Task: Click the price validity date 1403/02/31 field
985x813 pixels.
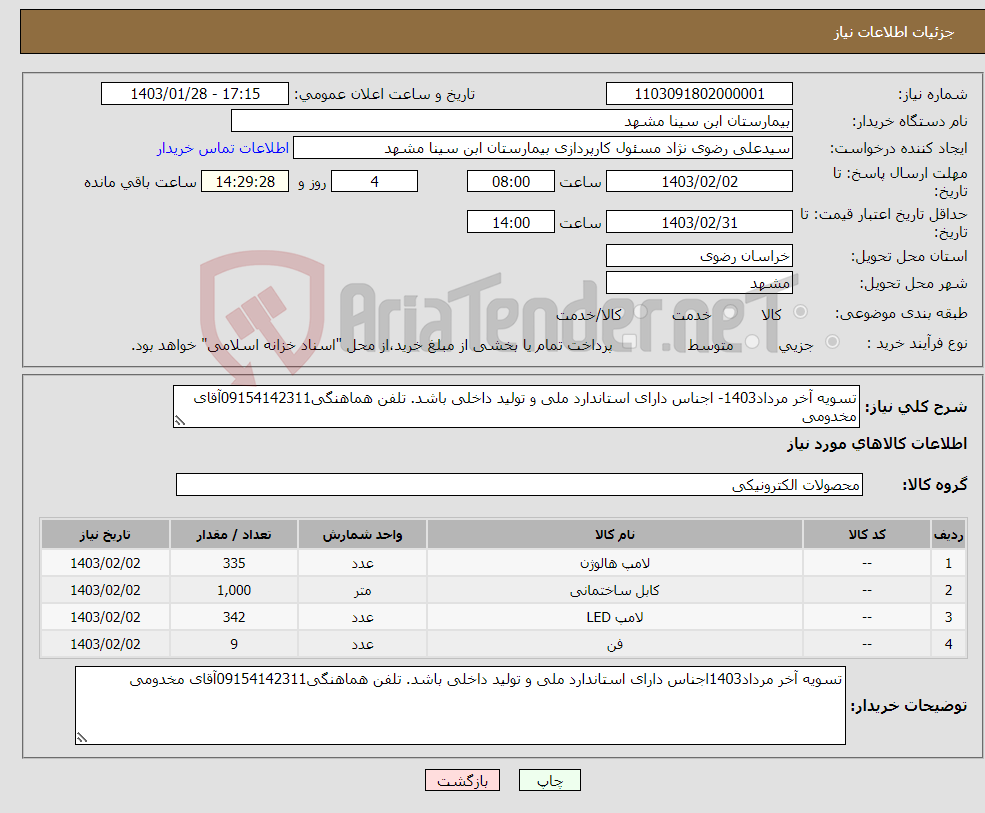Action: (699, 222)
